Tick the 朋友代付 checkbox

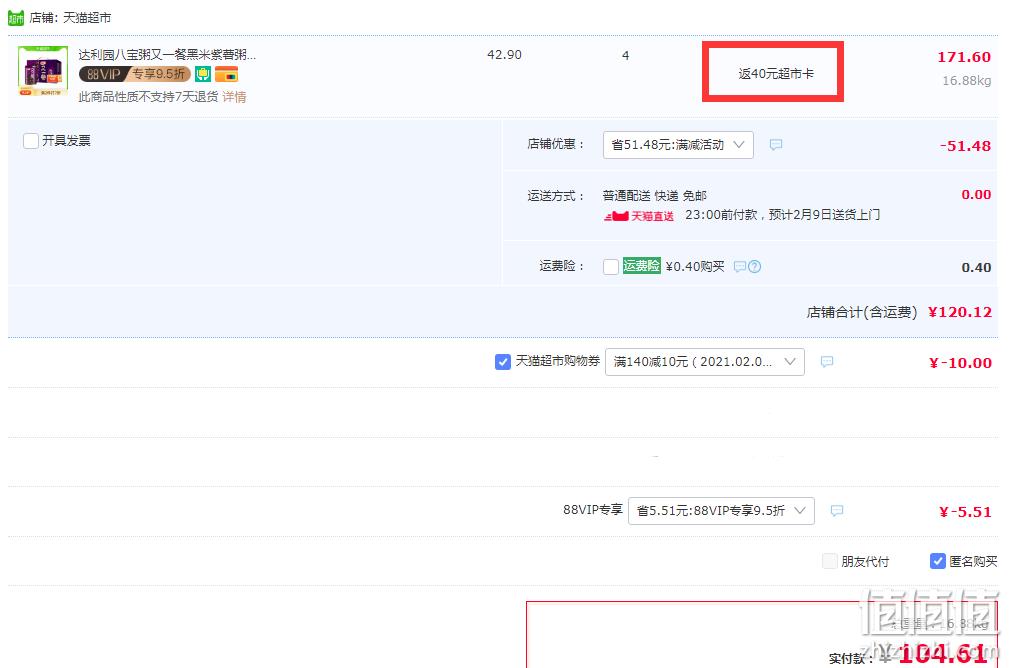tap(830, 561)
